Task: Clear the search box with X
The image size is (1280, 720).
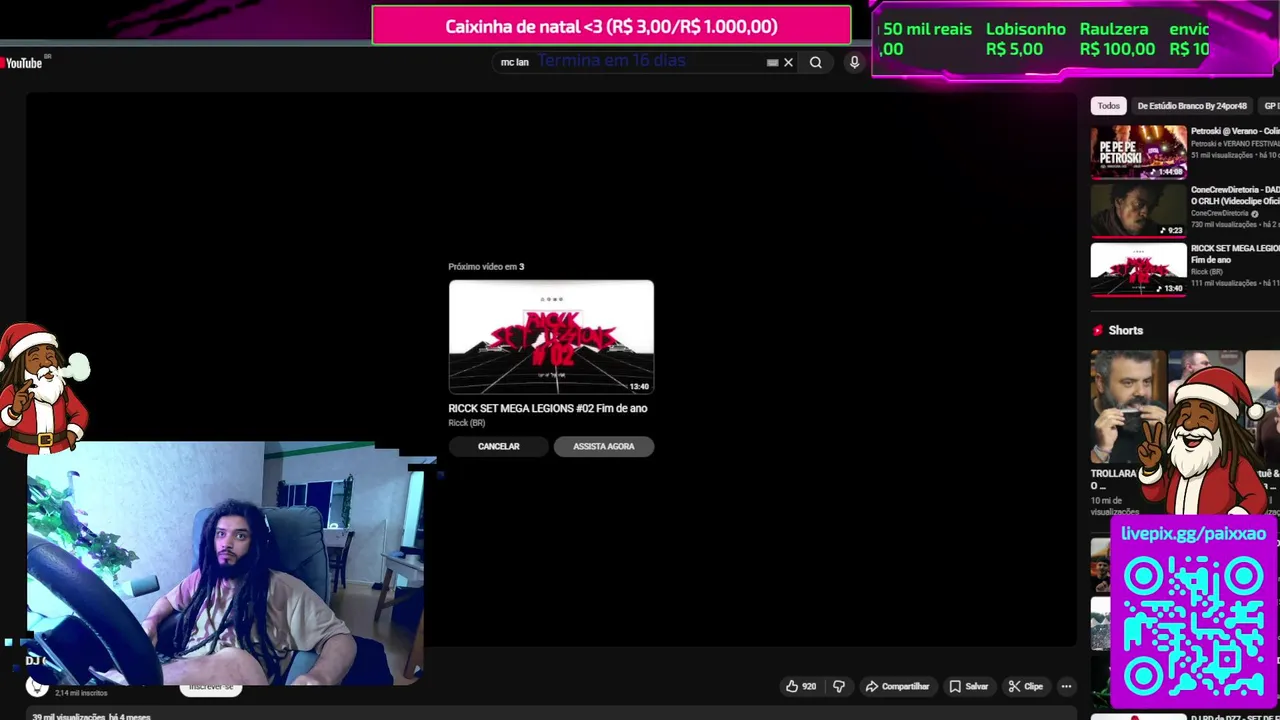Action: click(x=788, y=62)
